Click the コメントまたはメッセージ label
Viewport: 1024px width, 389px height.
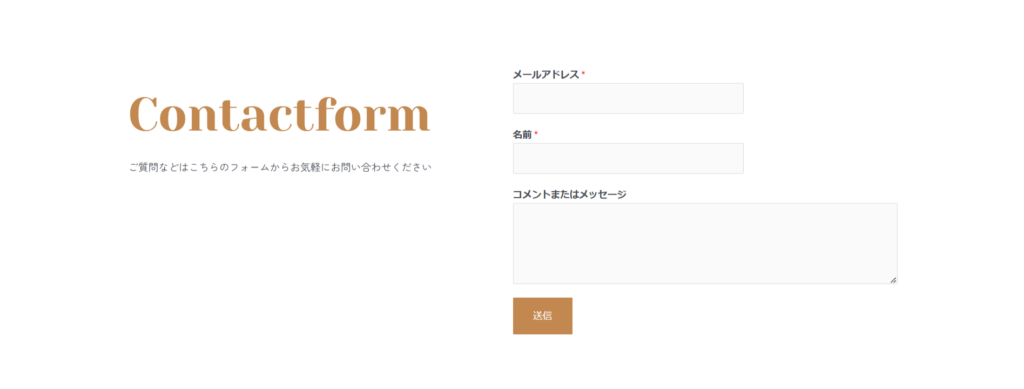click(569, 194)
